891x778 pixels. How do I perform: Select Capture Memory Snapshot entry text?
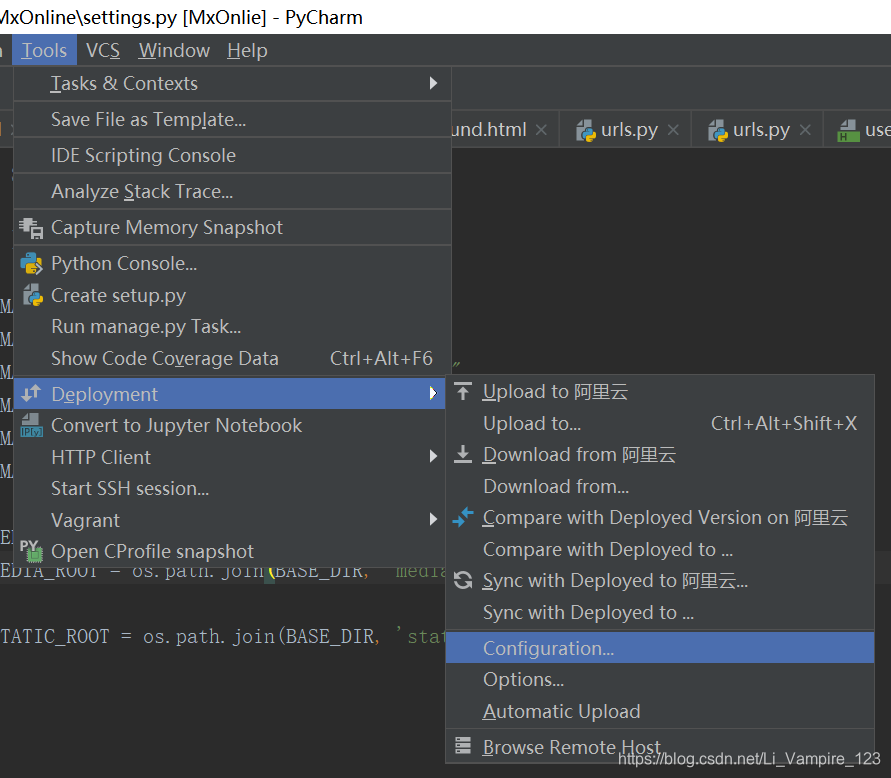166,227
